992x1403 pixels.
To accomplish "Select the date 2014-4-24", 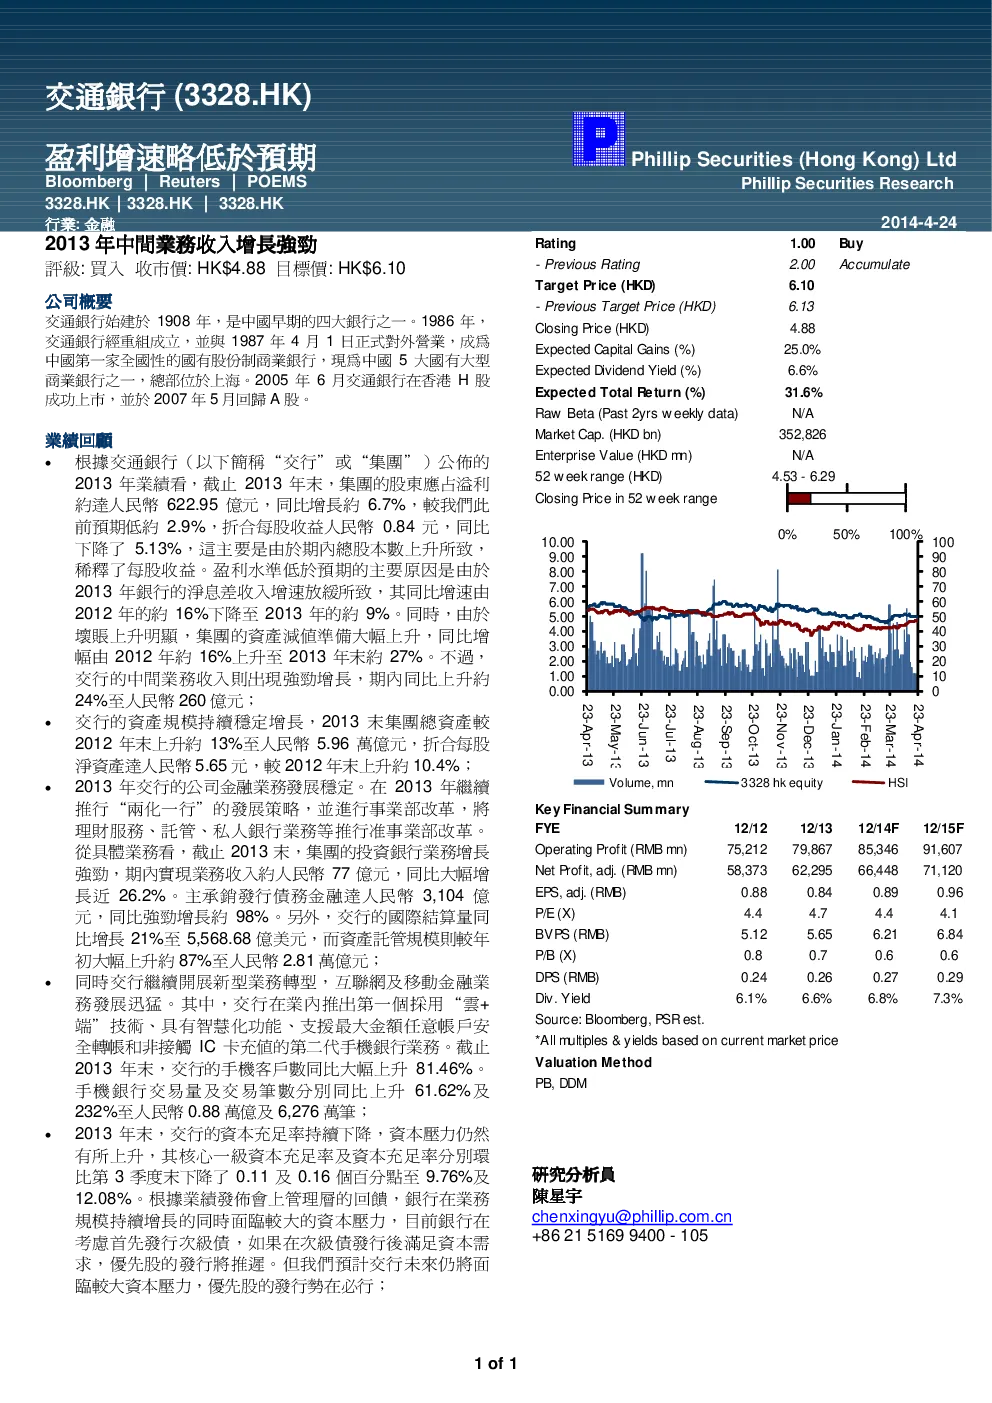I will tap(918, 222).
